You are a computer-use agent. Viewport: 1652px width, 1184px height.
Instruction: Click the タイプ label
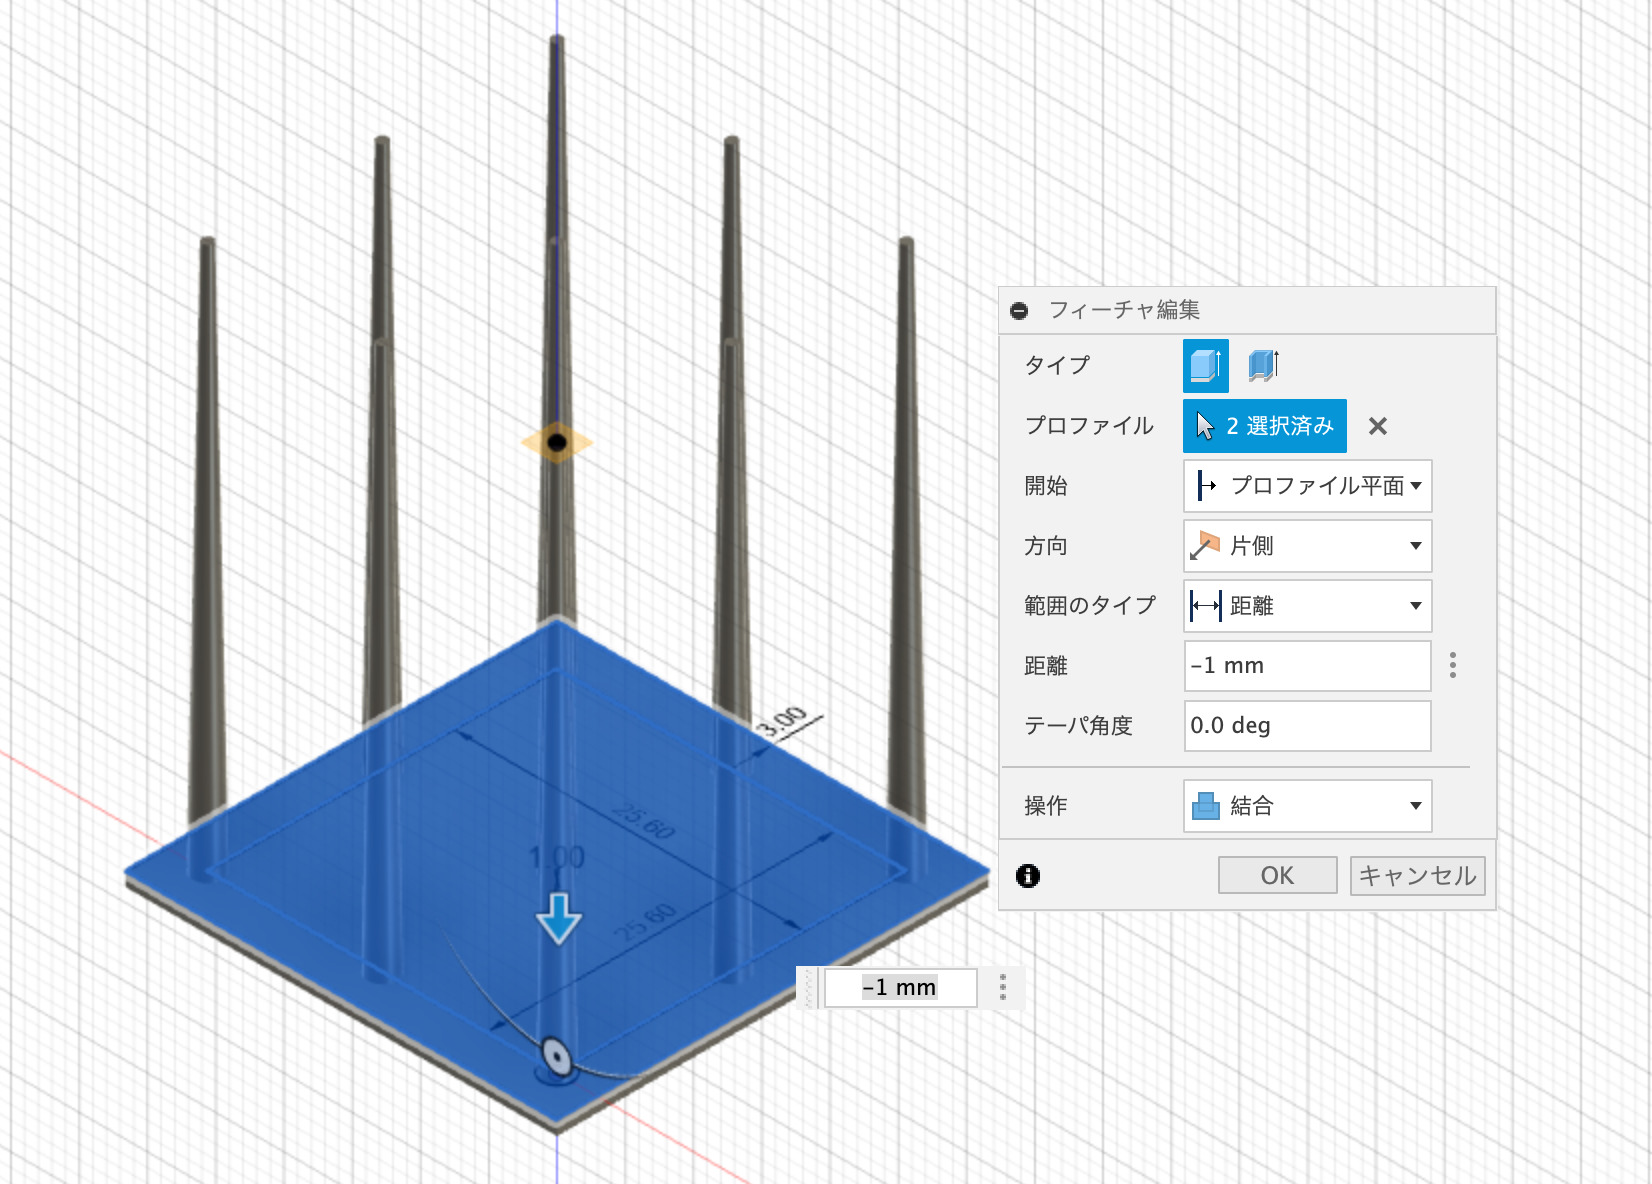[1057, 365]
